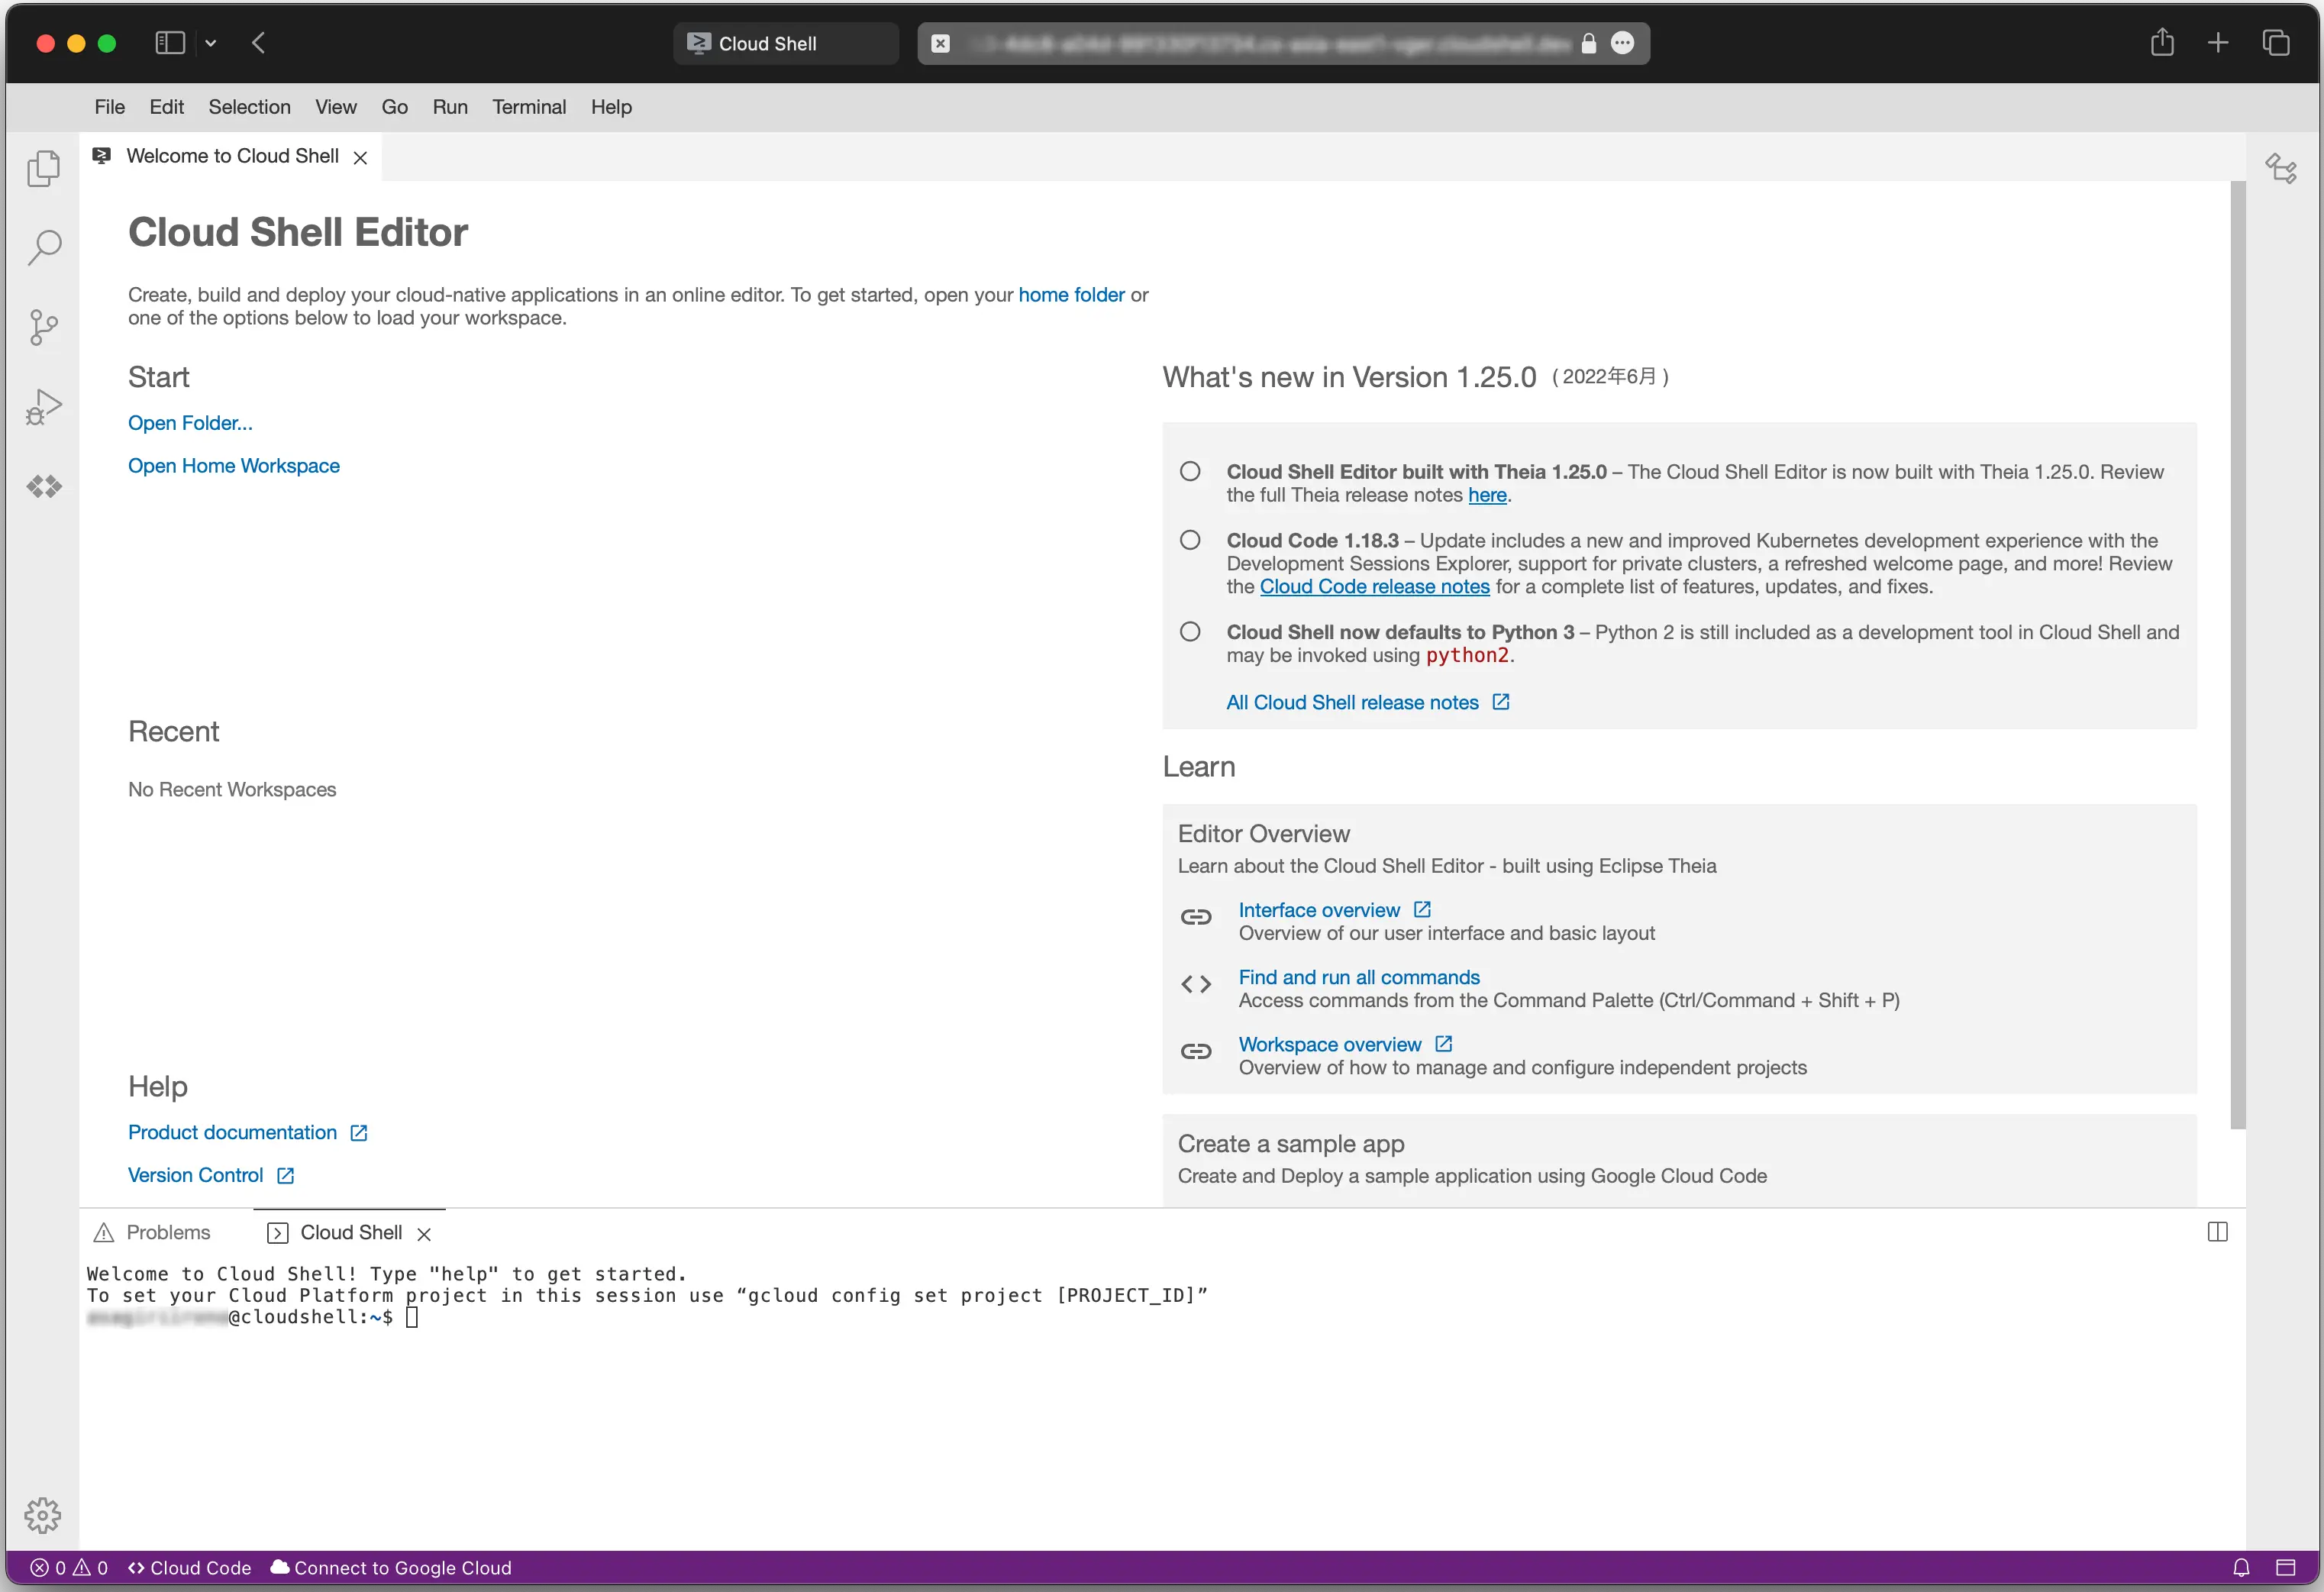Click the address bar more options ellipsis
The image size is (2324, 1592).
(x=1622, y=42)
